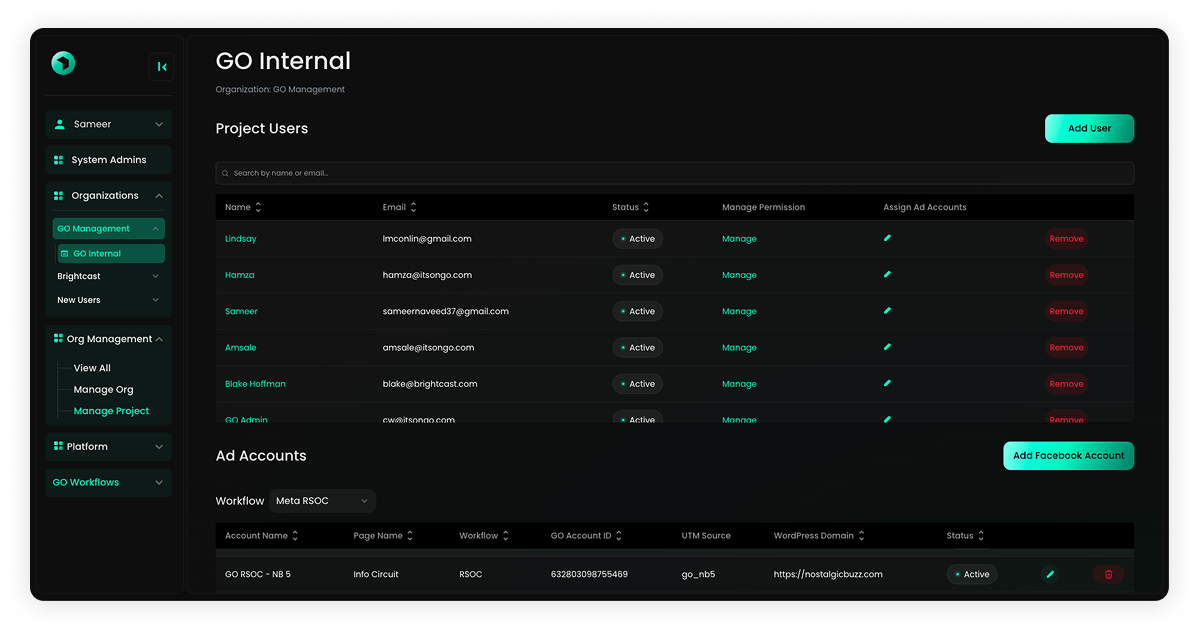Click the Add Facebook Account button
The image size is (1199, 633).
[1068, 455]
